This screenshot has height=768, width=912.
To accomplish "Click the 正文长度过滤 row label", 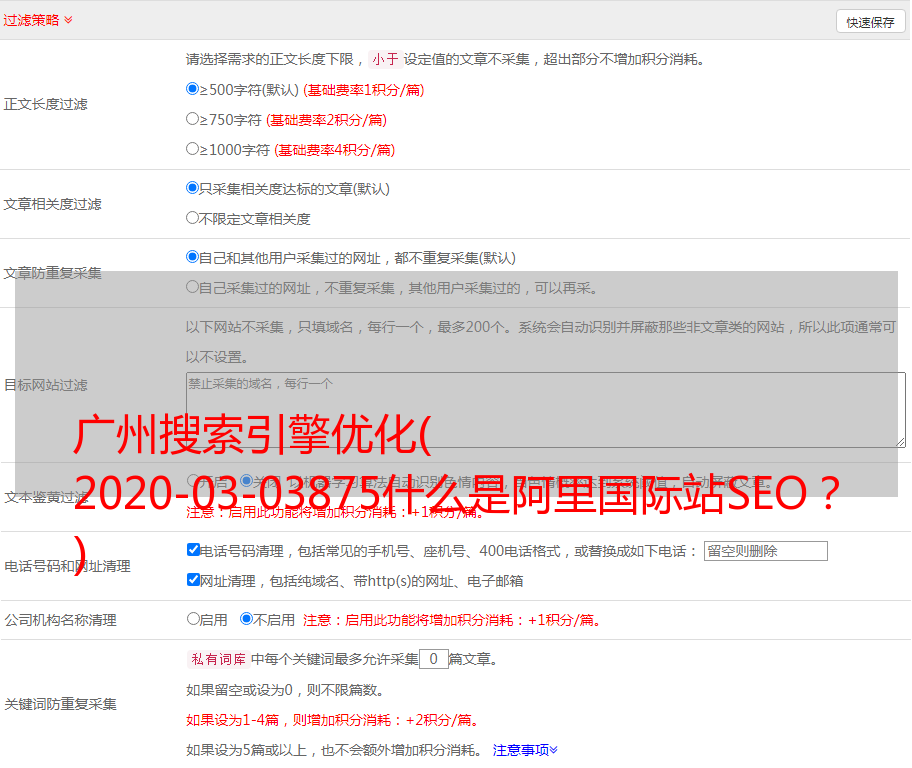I will 46,104.
